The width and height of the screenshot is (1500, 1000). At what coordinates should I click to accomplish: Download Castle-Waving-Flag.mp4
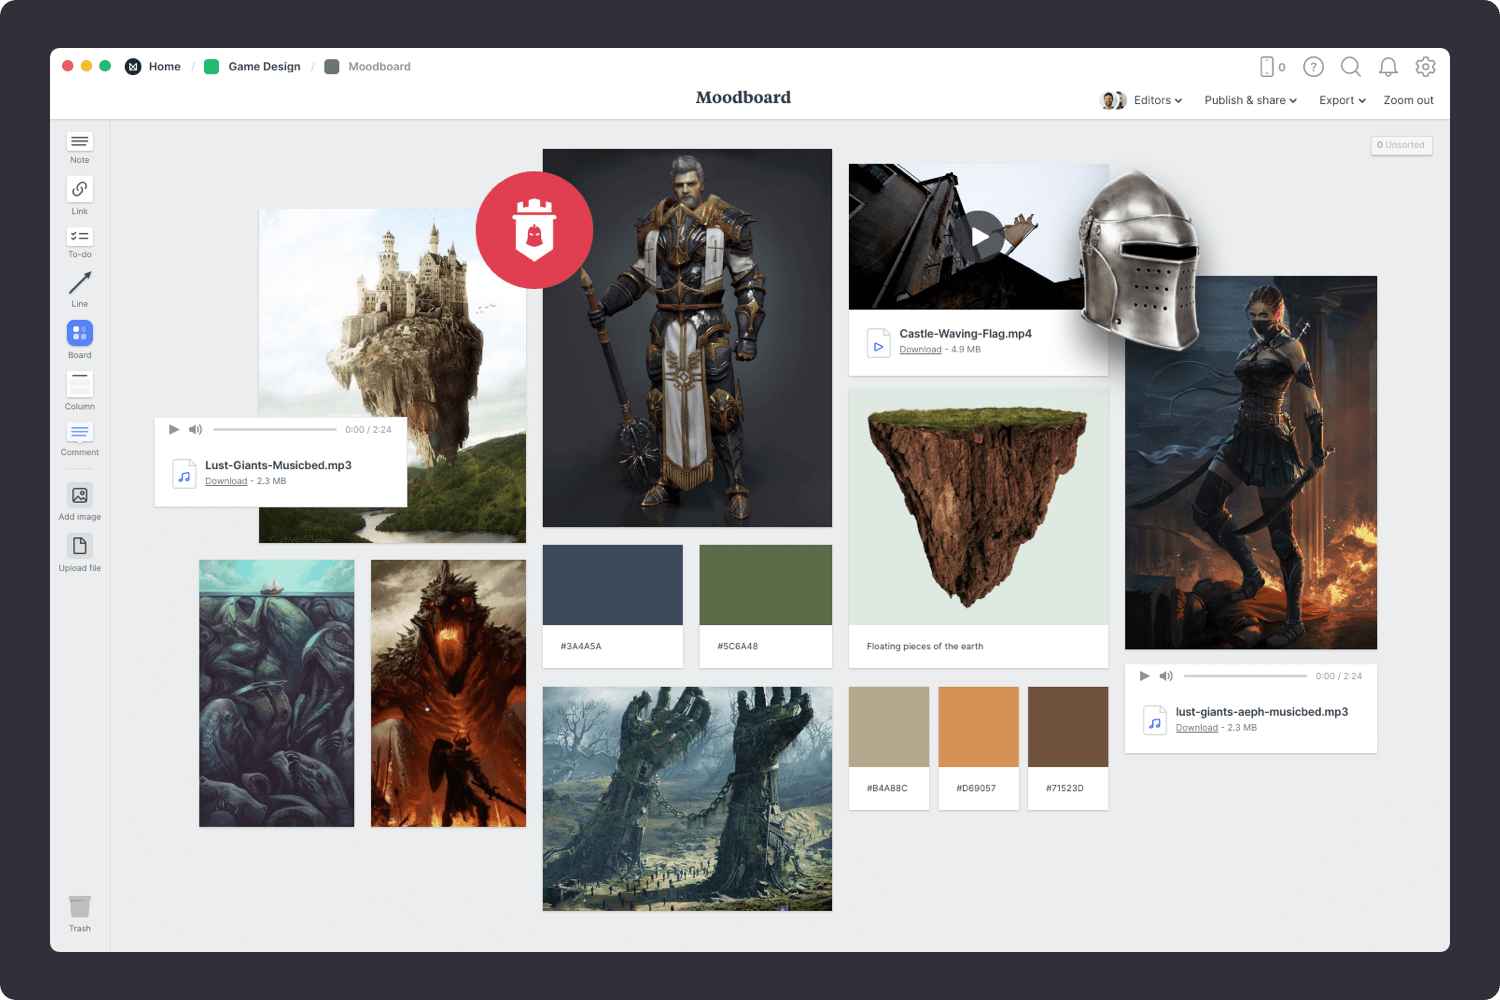(x=920, y=349)
